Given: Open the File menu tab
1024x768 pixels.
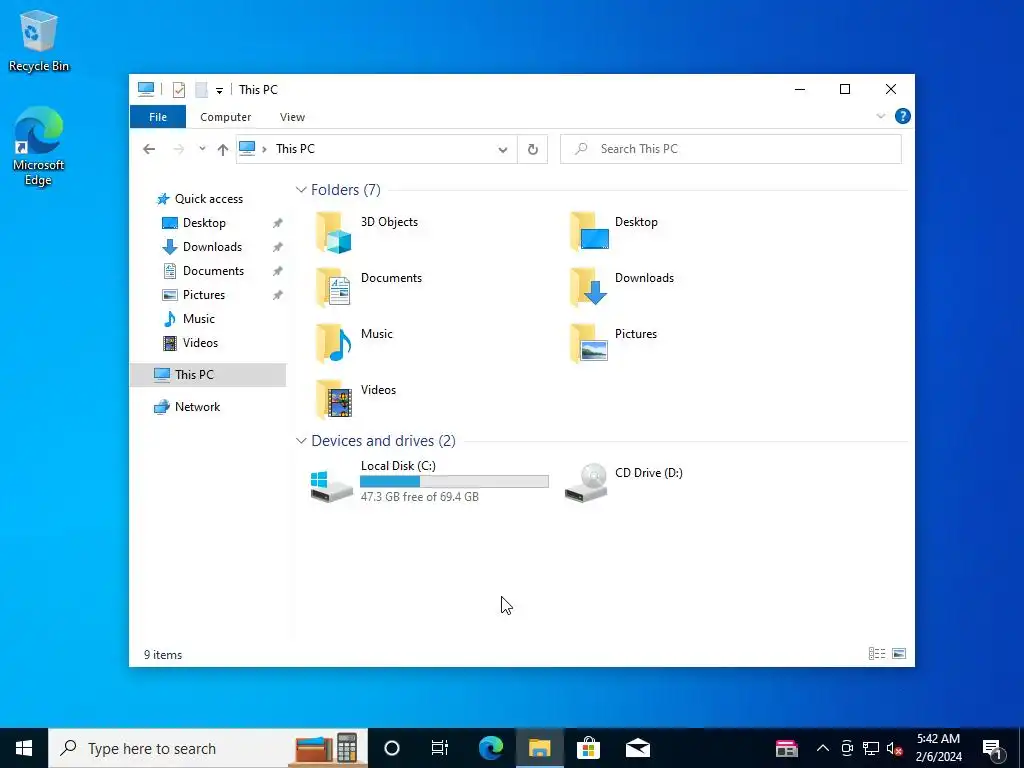Looking at the screenshot, I should (x=158, y=117).
